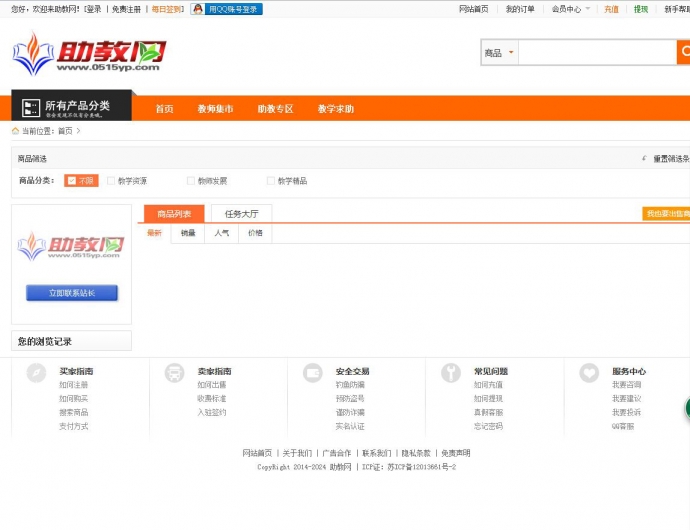Click 立即联系站长 blue button
Viewport: 690px width, 530px height.
pyautogui.click(x=72, y=293)
